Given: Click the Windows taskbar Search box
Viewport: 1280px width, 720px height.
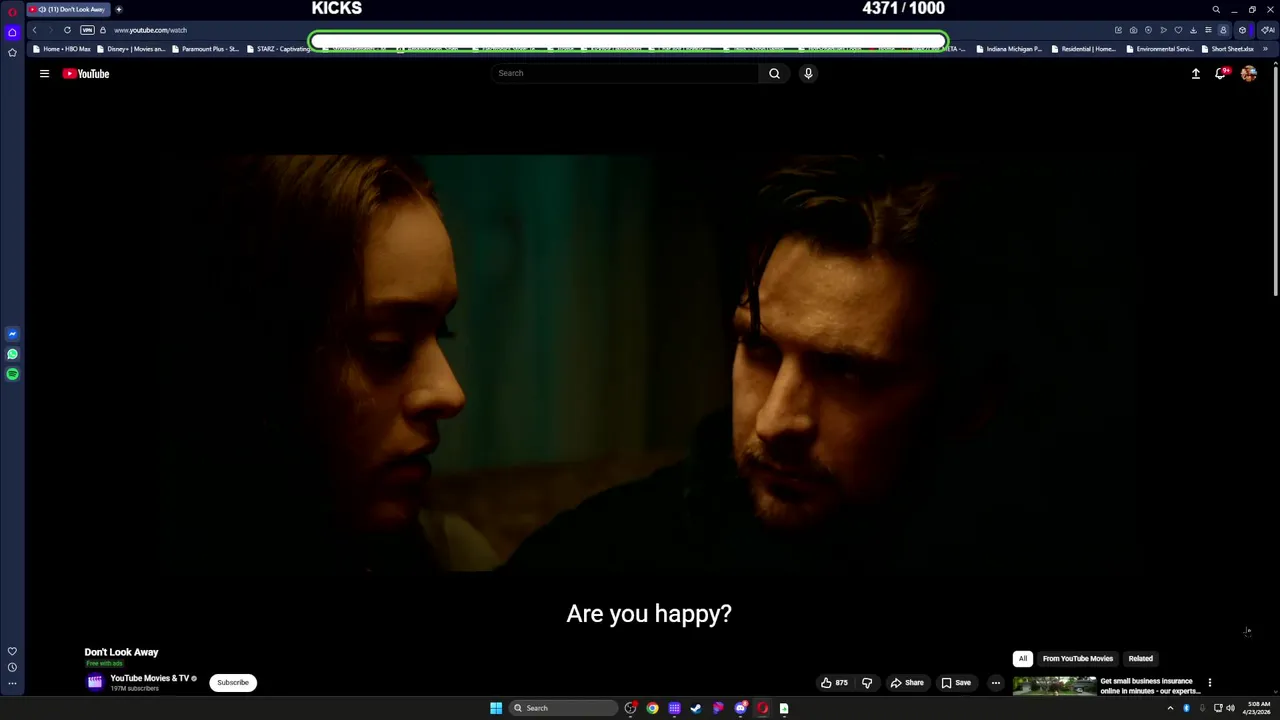Looking at the screenshot, I should pyautogui.click(x=562, y=708).
